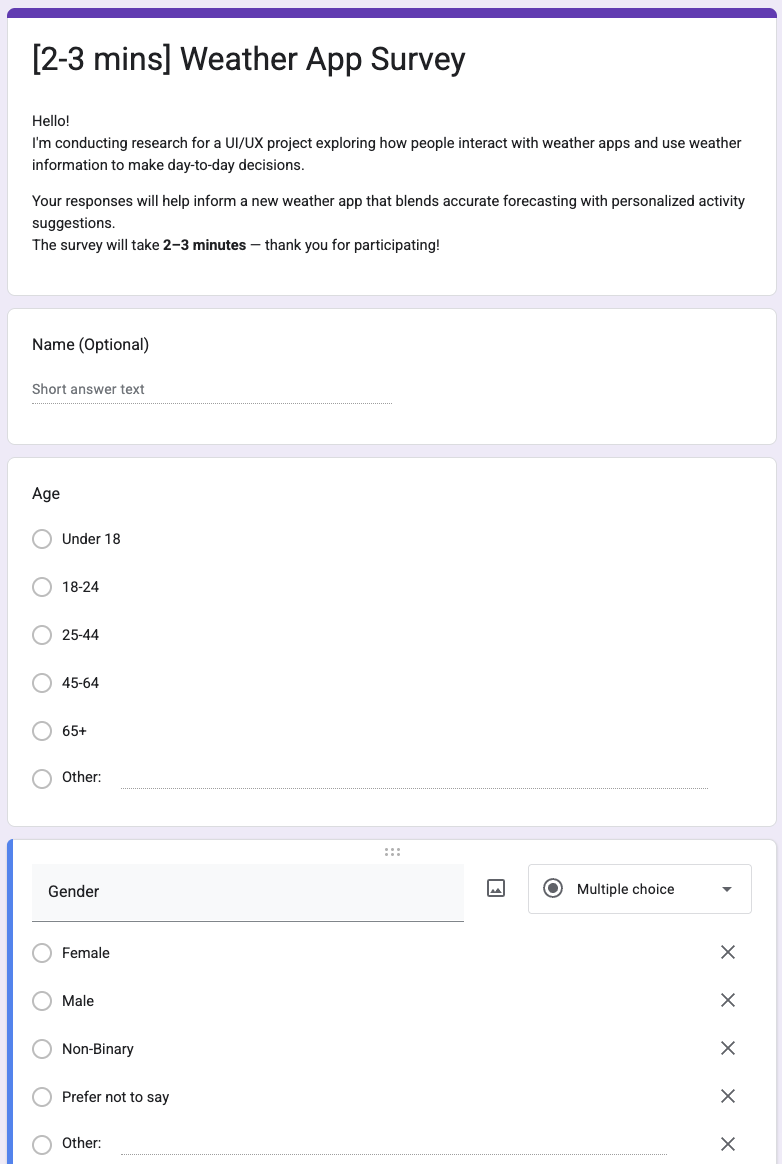782x1164 pixels.
Task: Click the Gender question title field
Action: pyautogui.click(x=247, y=891)
